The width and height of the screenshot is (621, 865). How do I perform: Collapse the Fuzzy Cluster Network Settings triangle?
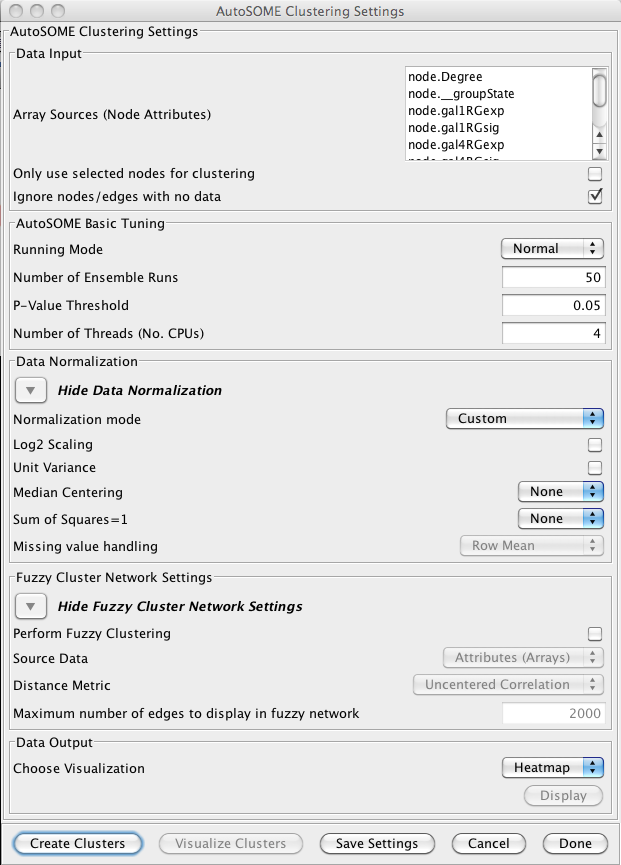click(x=30, y=606)
